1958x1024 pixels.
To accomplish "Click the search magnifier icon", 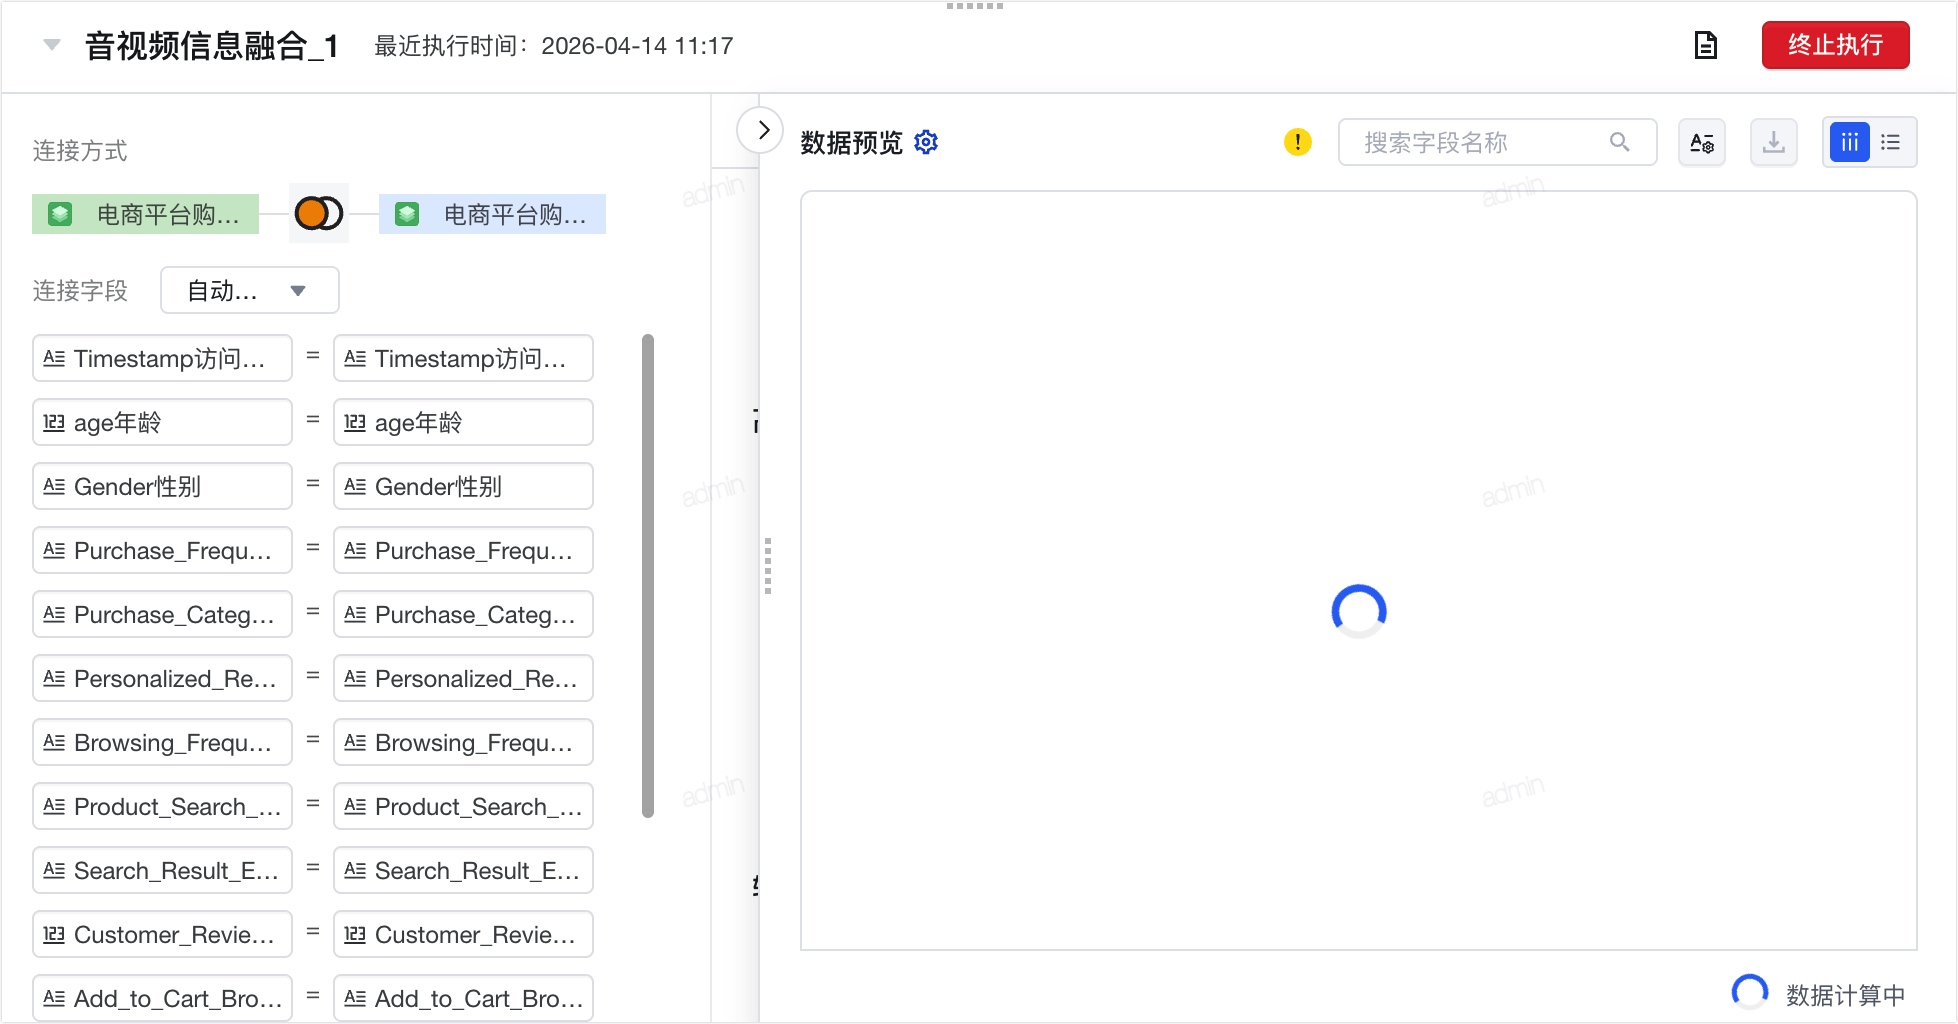I will [1620, 142].
